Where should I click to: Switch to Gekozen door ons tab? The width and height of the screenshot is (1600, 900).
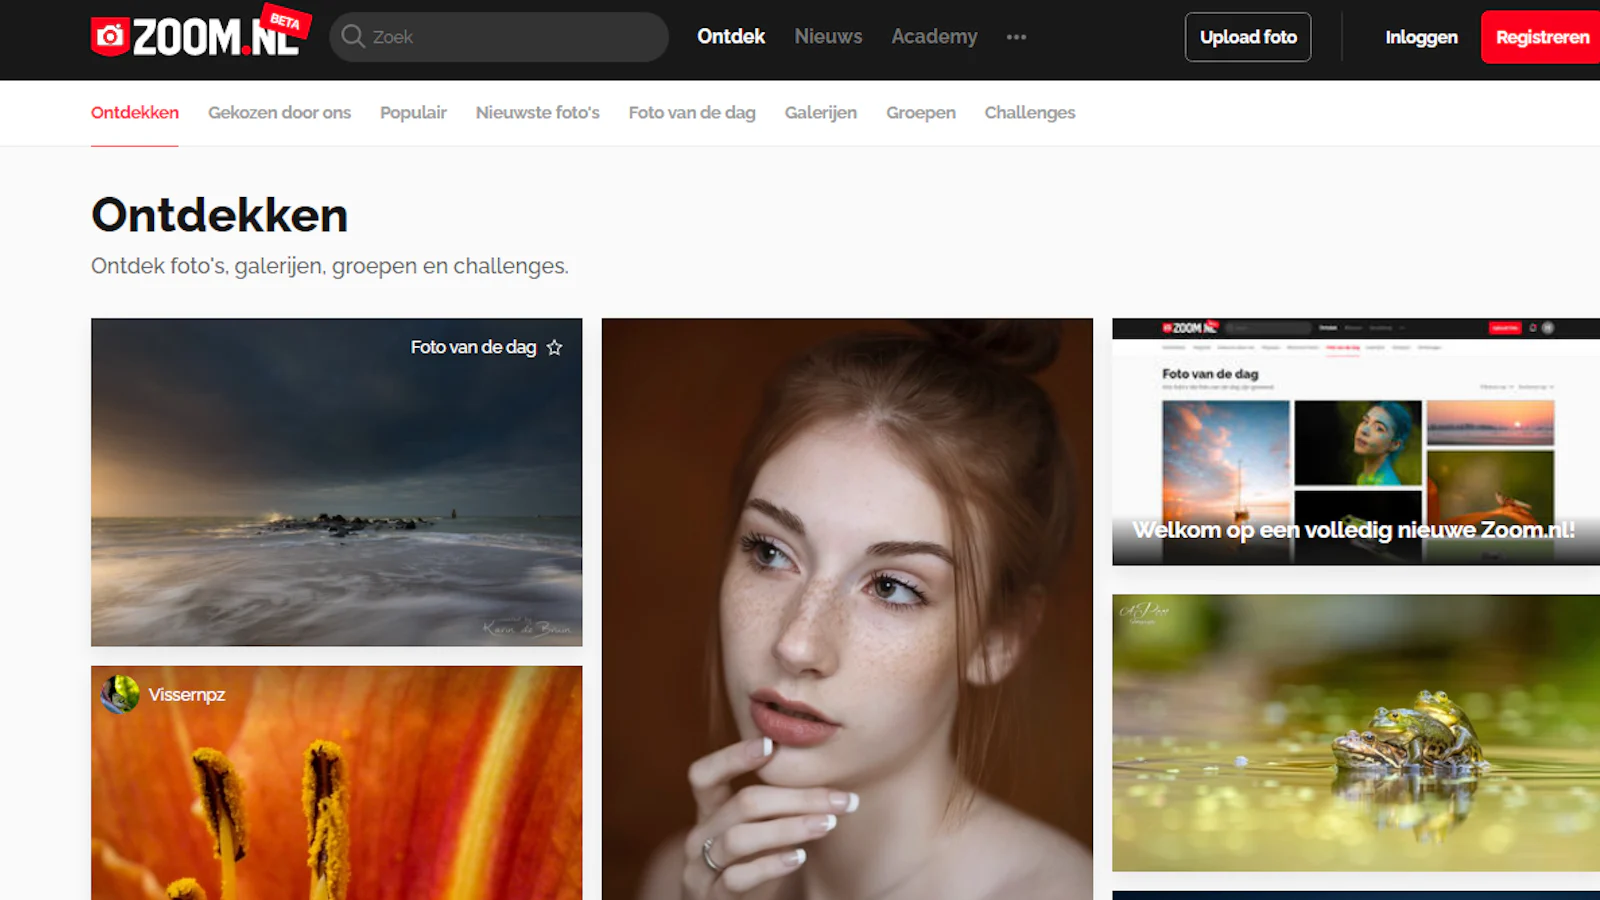pos(279,113)
